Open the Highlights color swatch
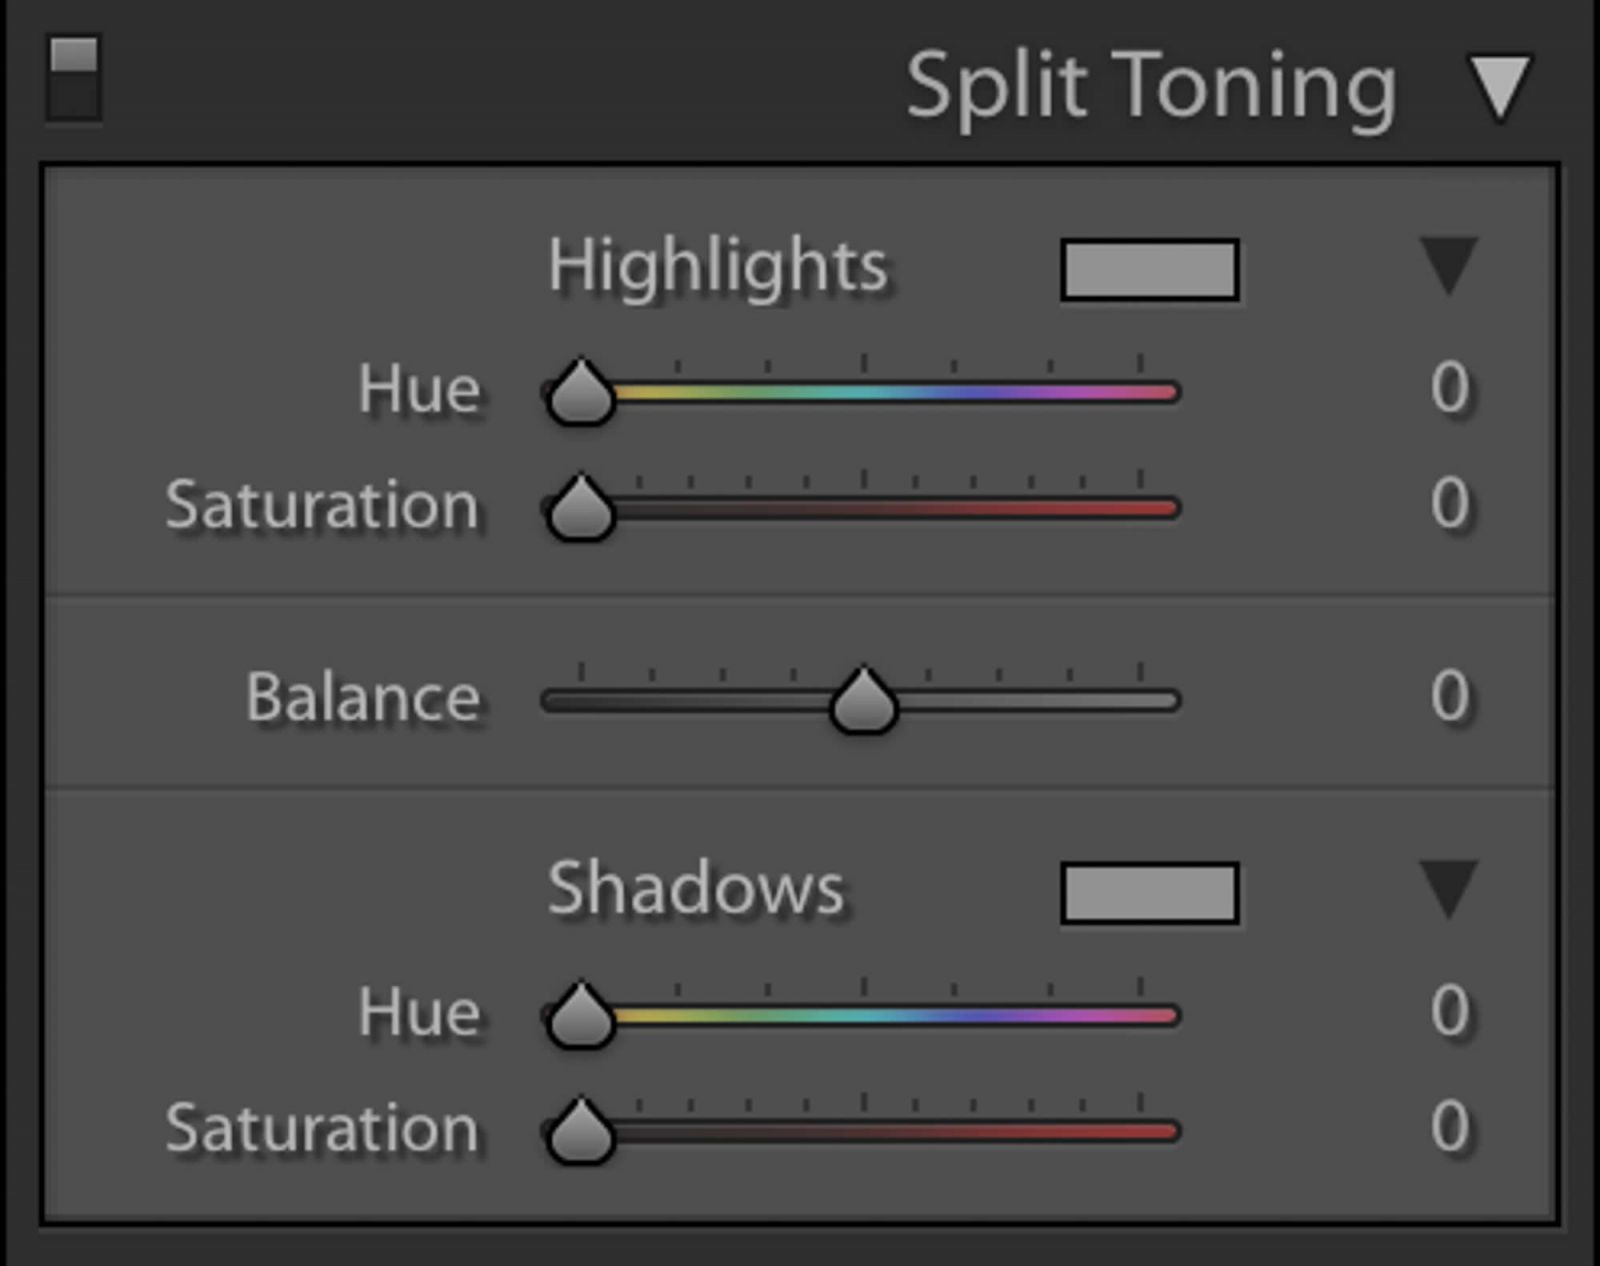 [1150, 270]
